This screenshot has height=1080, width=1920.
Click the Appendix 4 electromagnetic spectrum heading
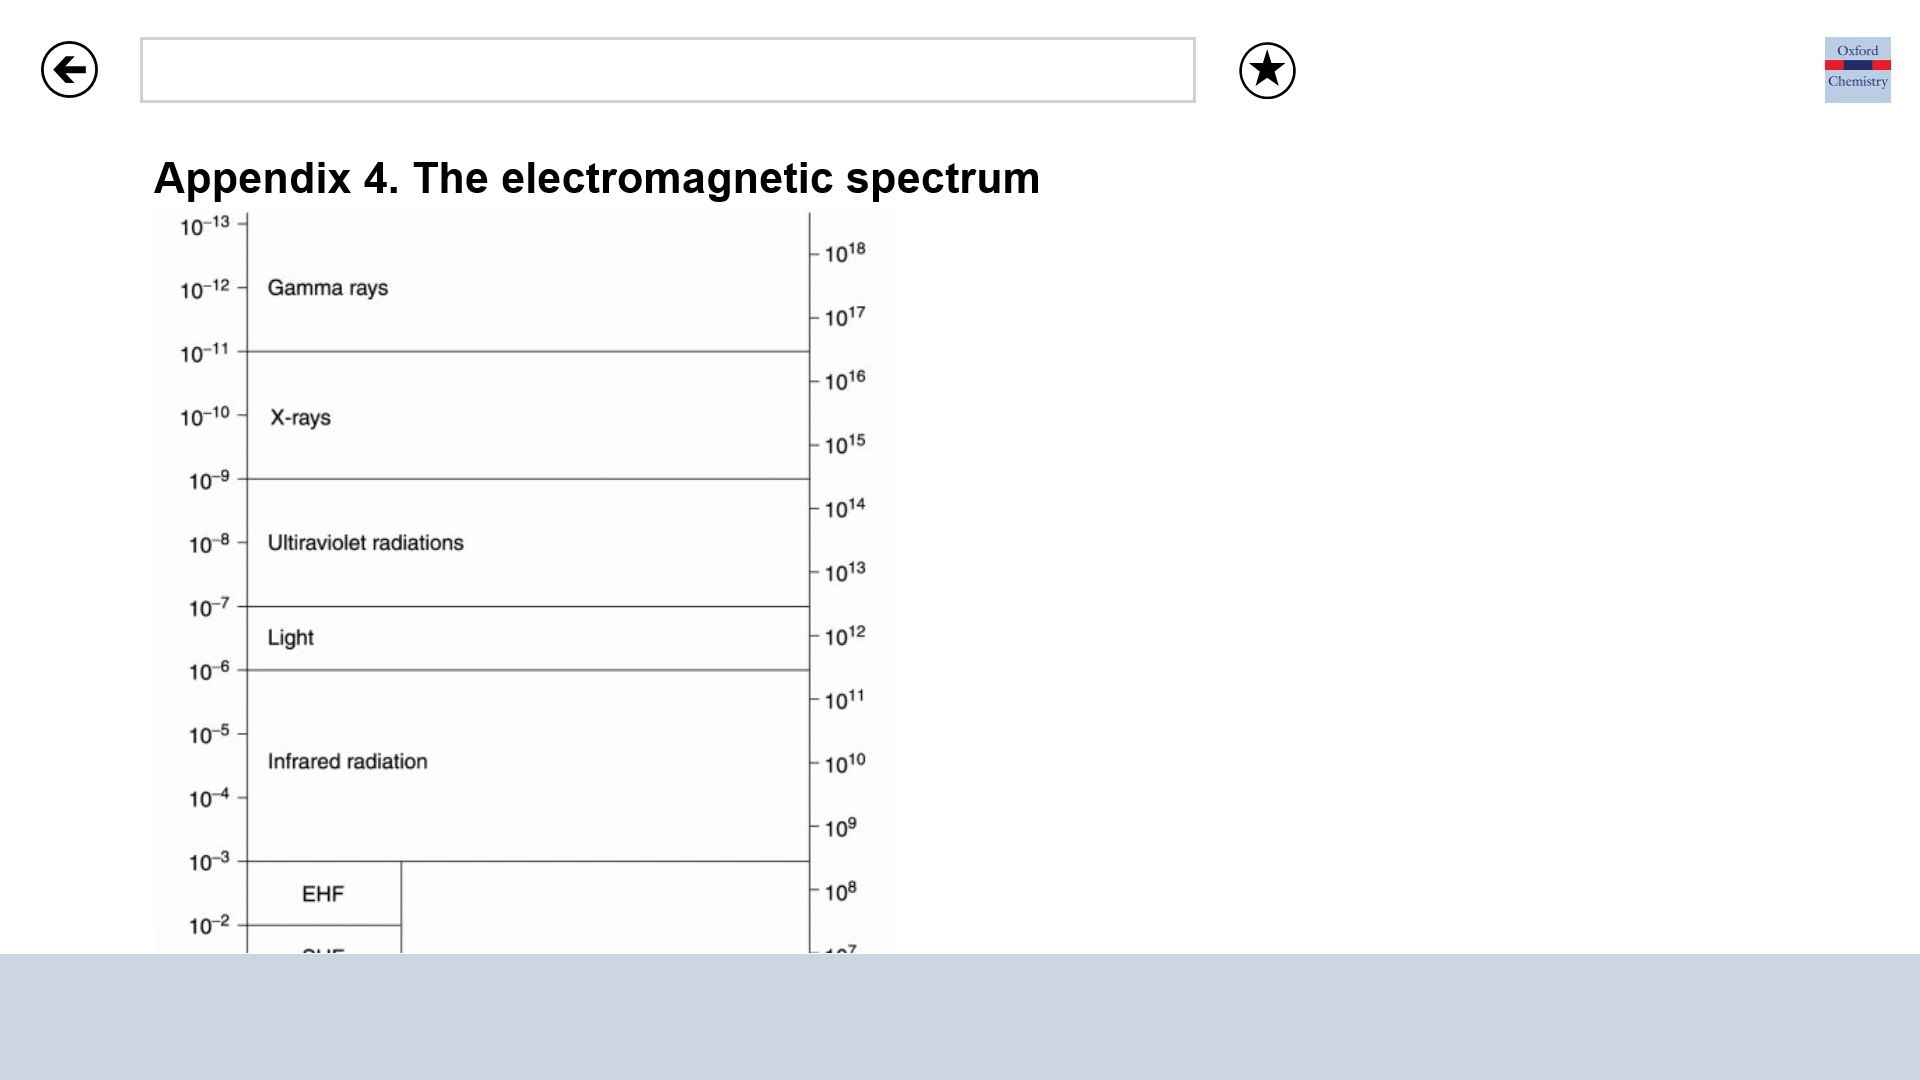596,179
